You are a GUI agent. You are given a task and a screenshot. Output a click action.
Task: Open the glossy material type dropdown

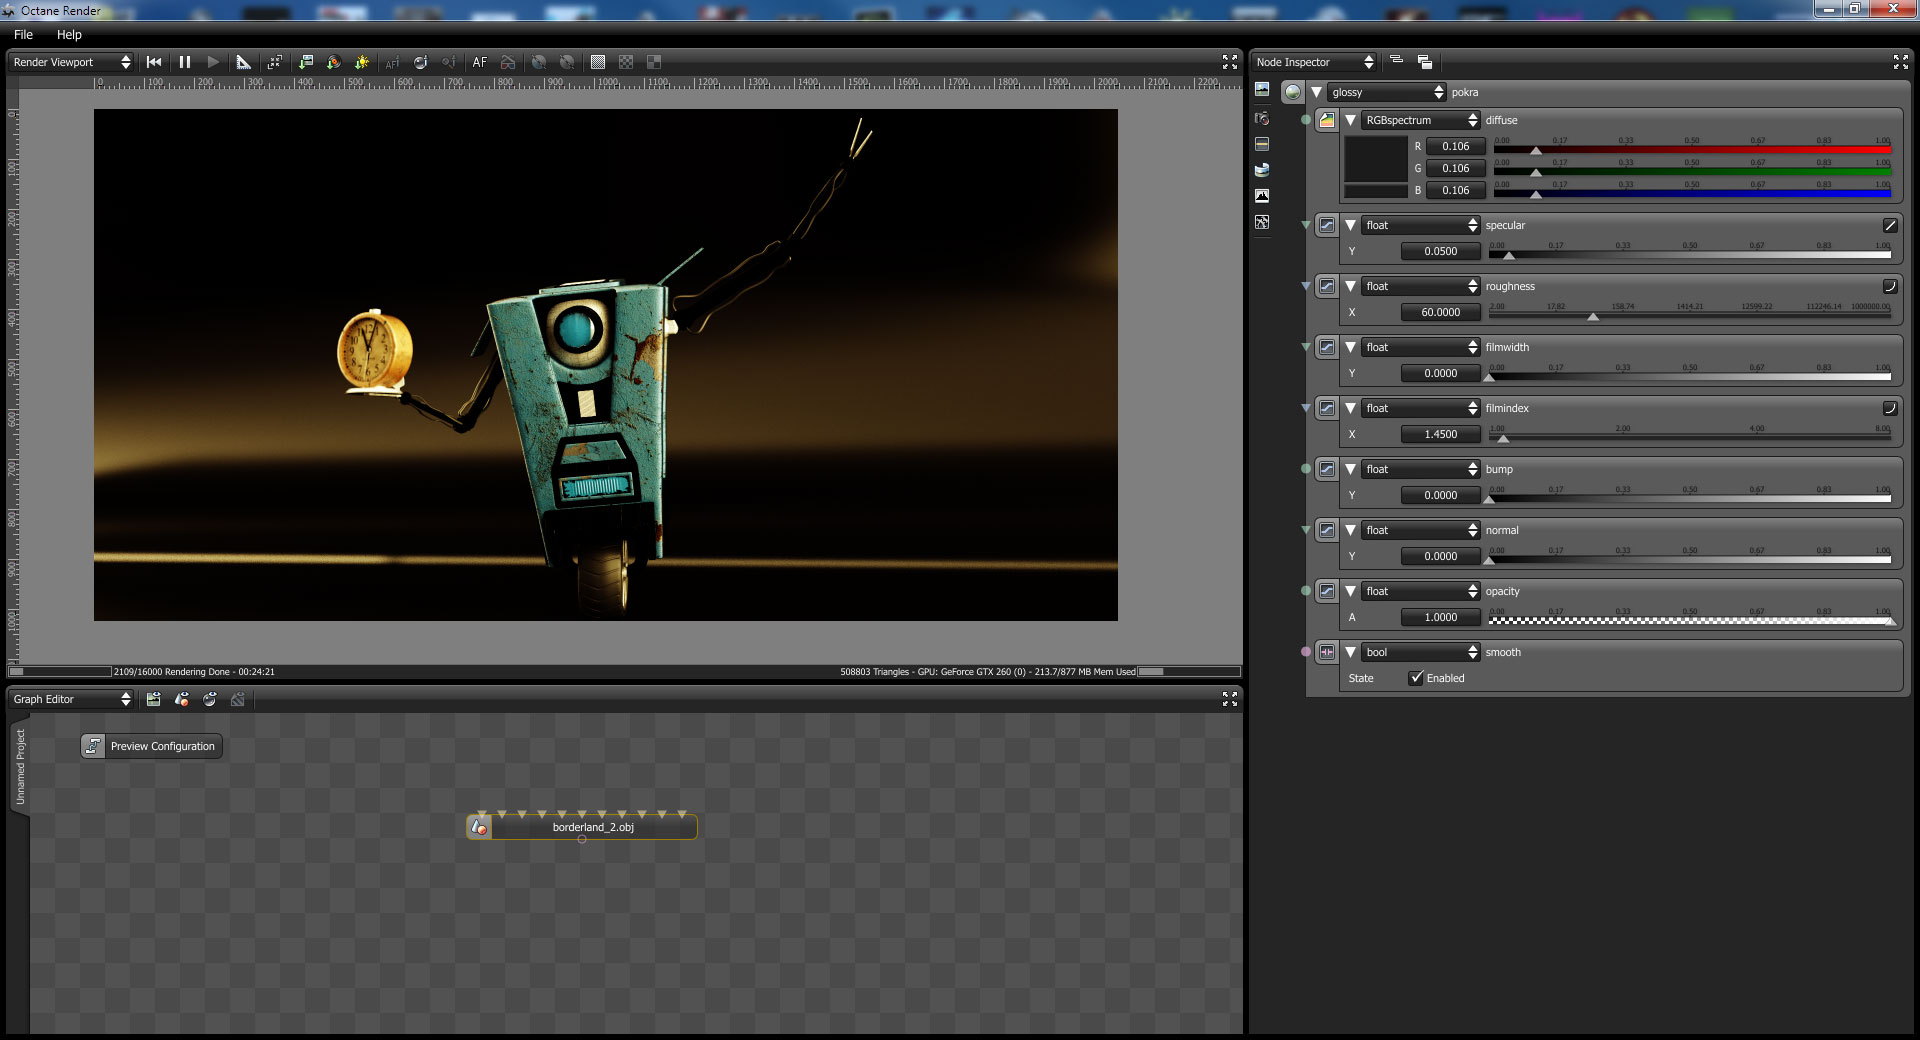pos(1387,92)
